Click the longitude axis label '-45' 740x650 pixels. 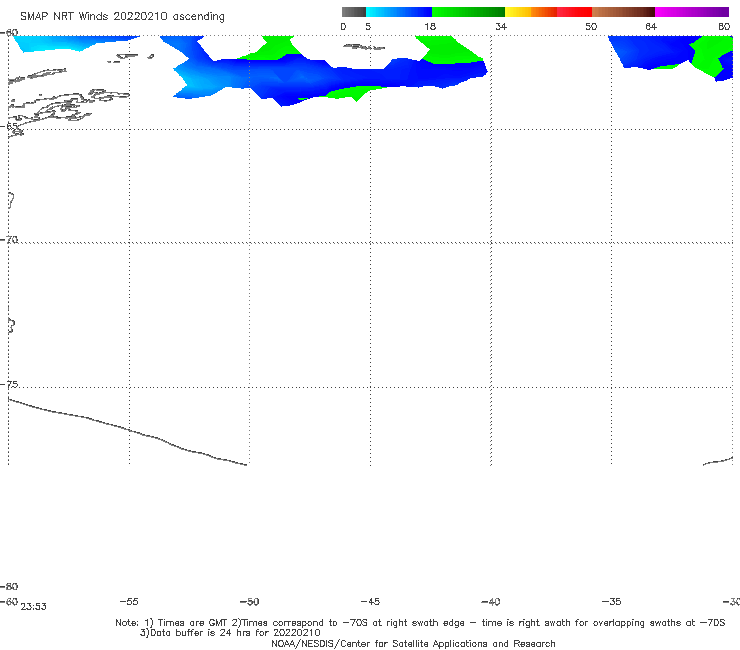(x=370, y=601)
